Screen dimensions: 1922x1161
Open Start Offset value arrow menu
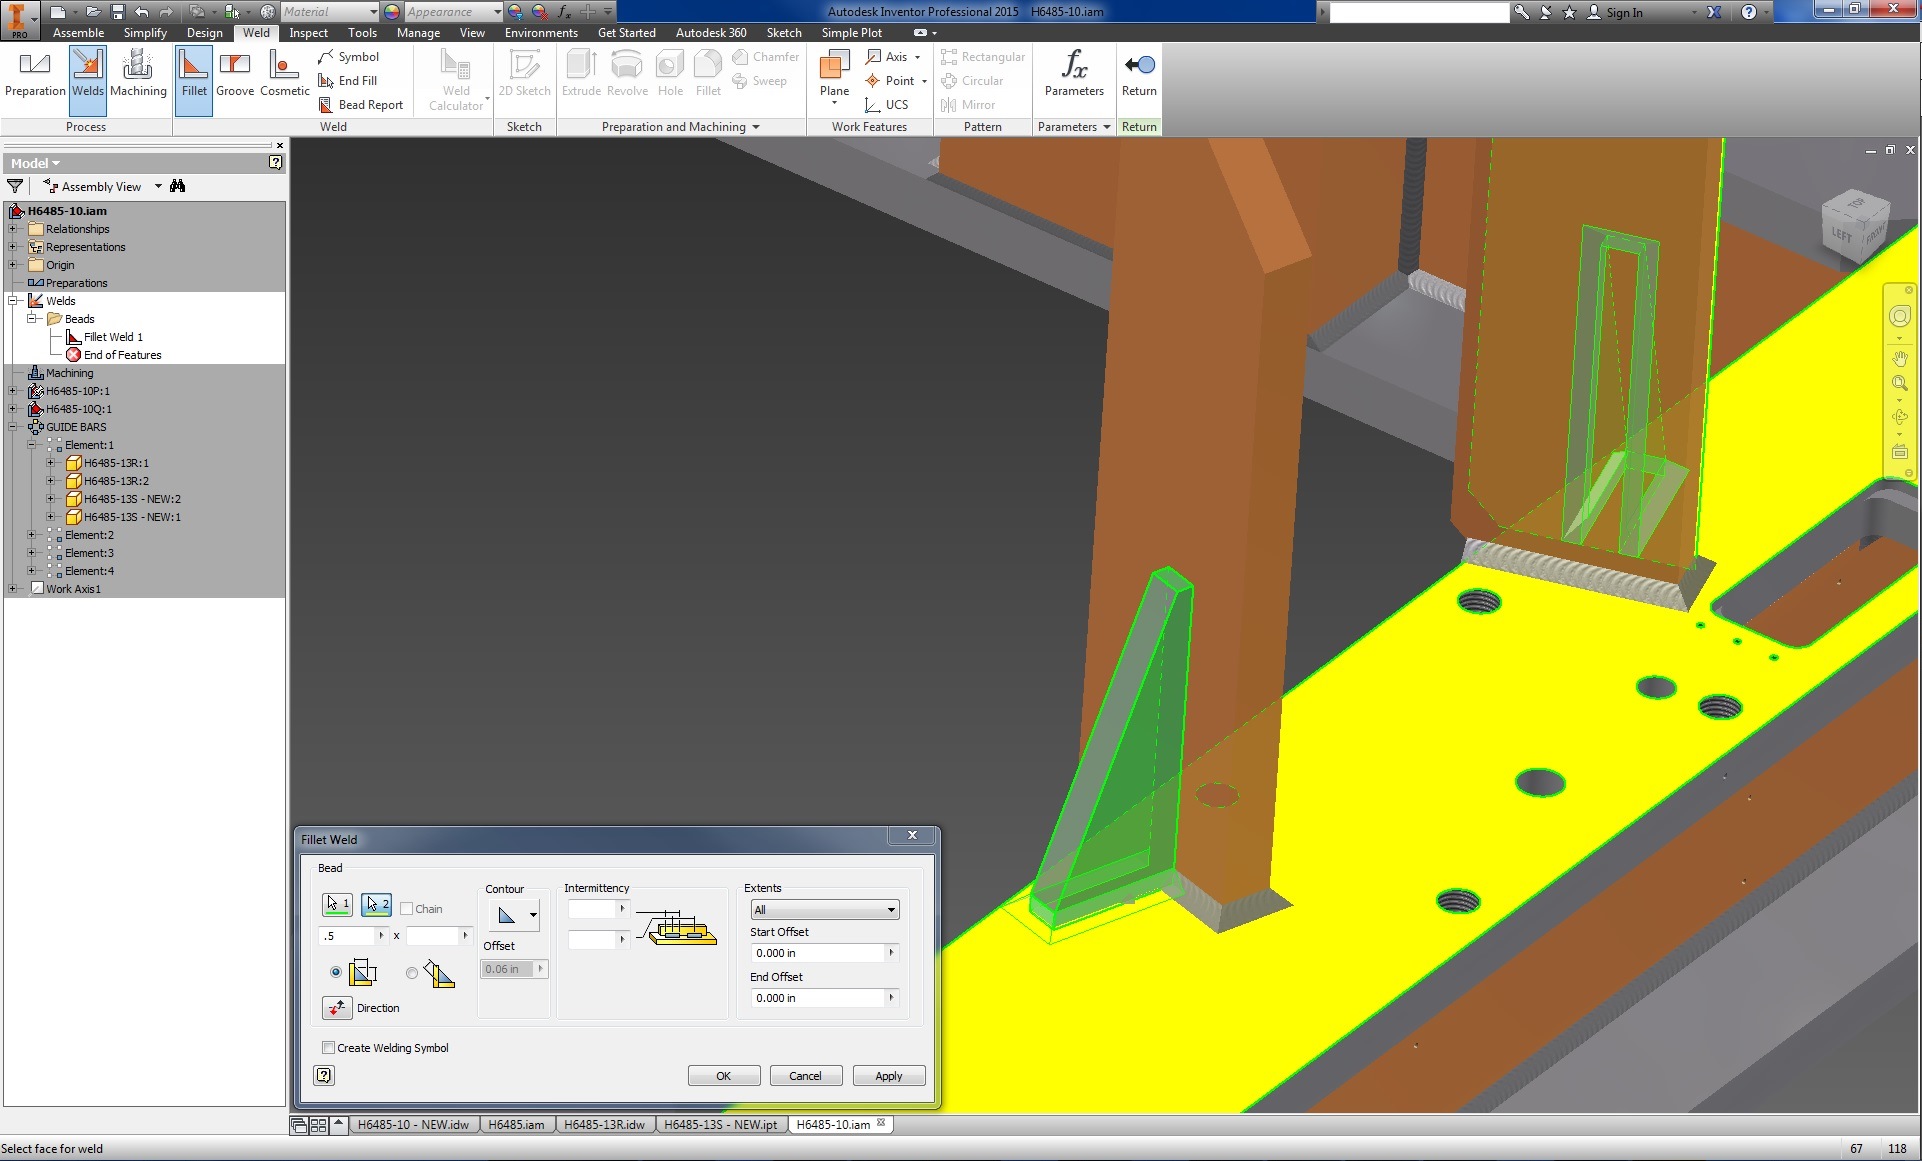click(x=892, y=953)
